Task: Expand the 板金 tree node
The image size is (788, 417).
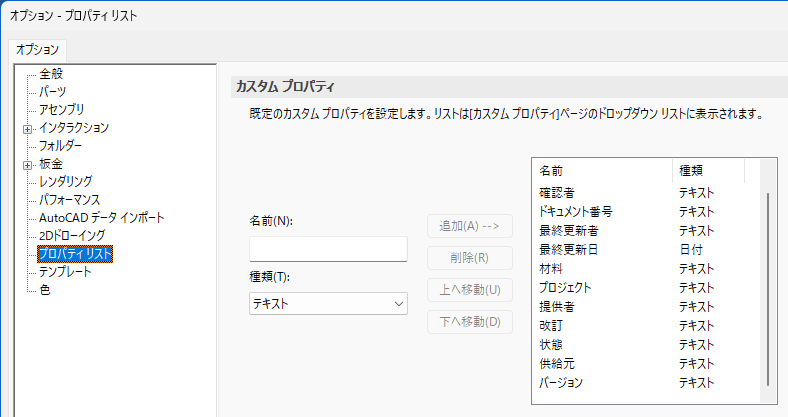Action: click(28, 165)
